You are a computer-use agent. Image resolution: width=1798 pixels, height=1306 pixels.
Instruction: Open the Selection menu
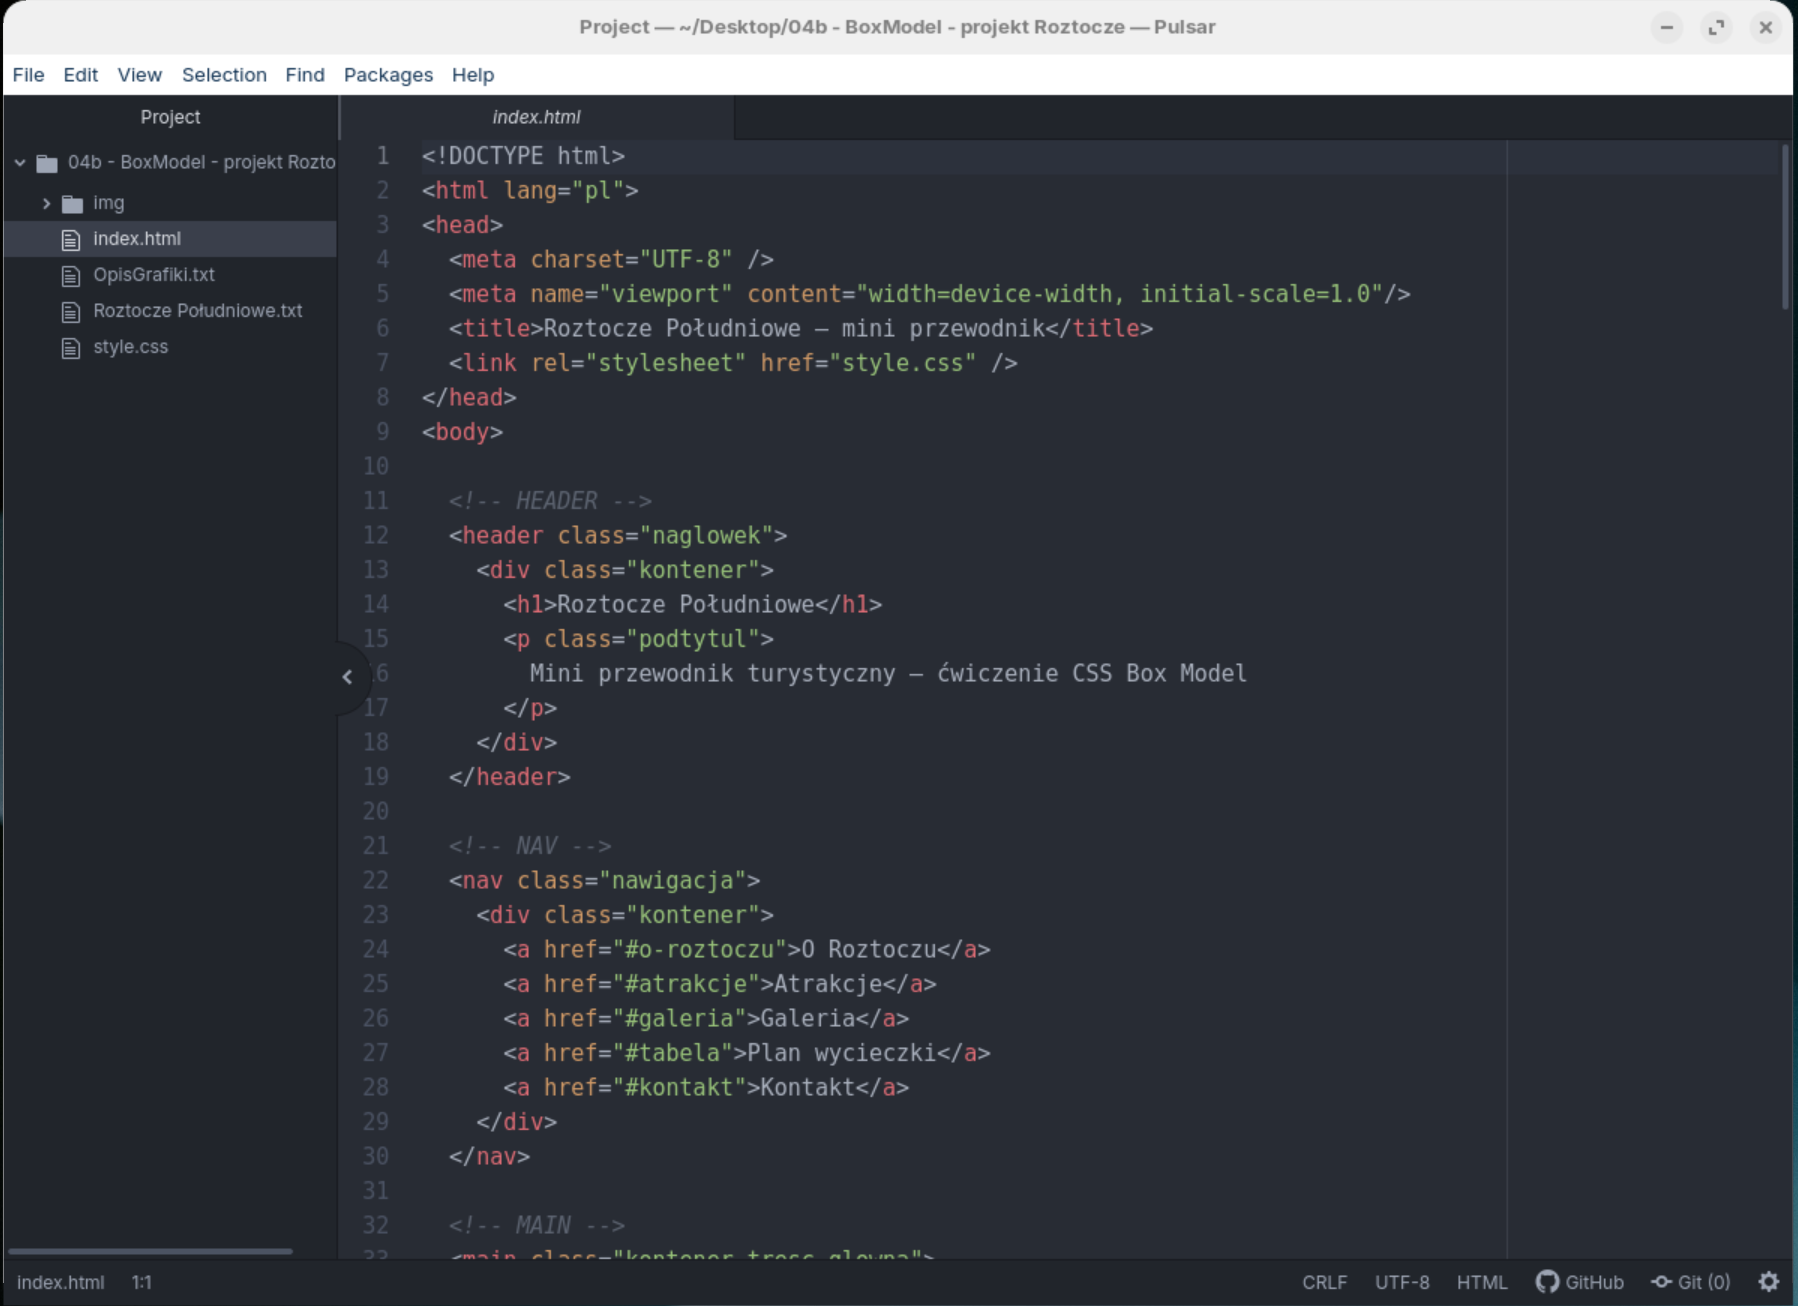pyautogui.click(x=224, y=75)
